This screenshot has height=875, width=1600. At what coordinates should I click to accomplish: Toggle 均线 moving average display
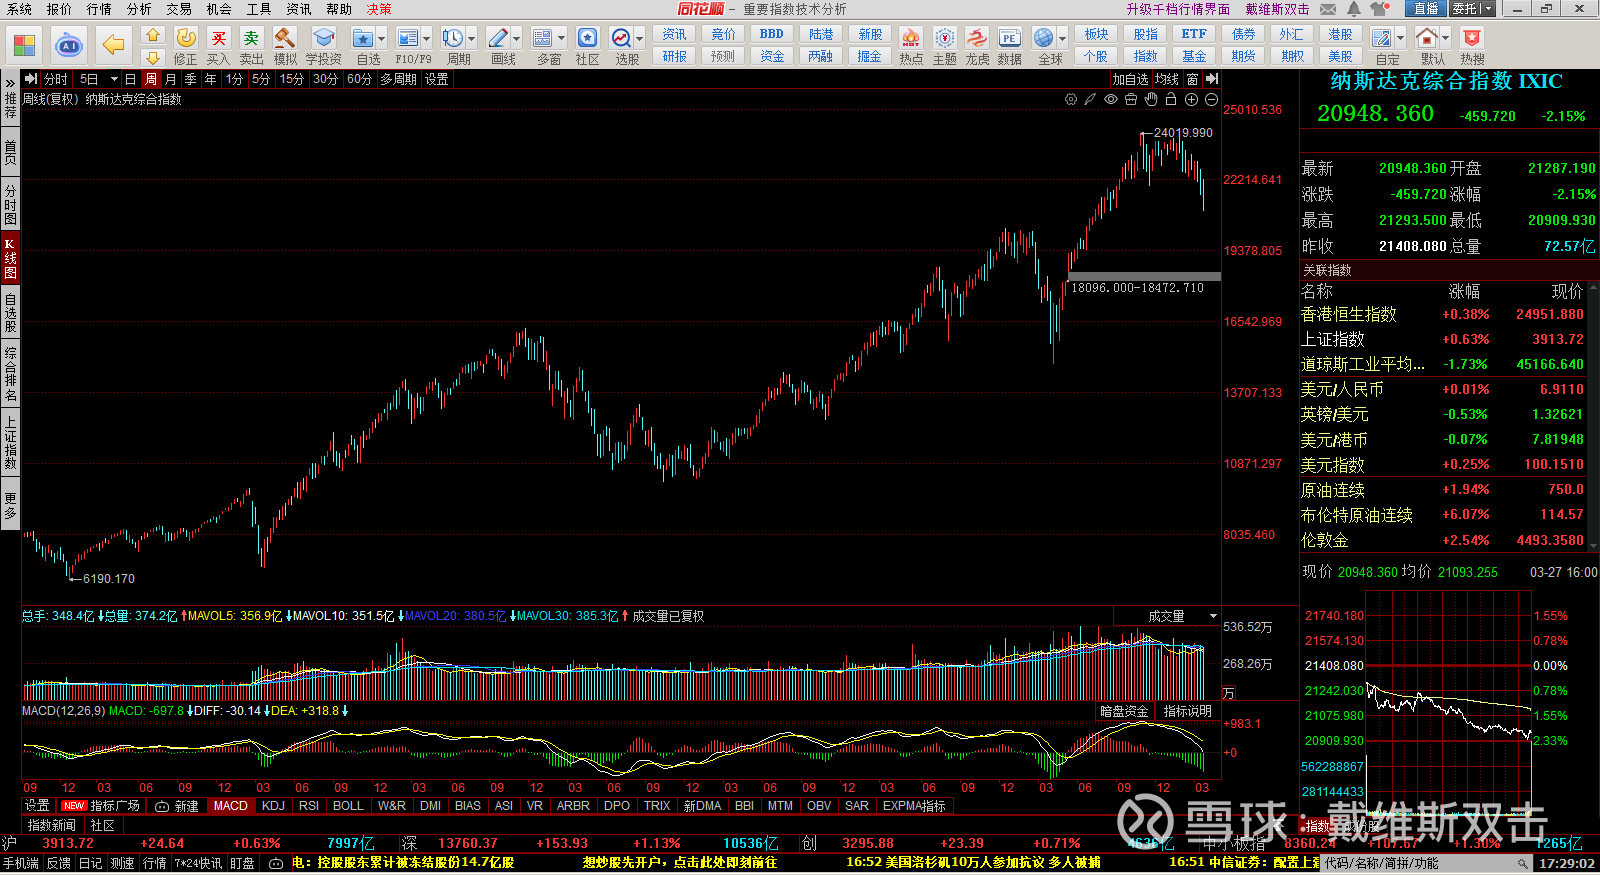pyautogui.click(x=1167, y=79)
